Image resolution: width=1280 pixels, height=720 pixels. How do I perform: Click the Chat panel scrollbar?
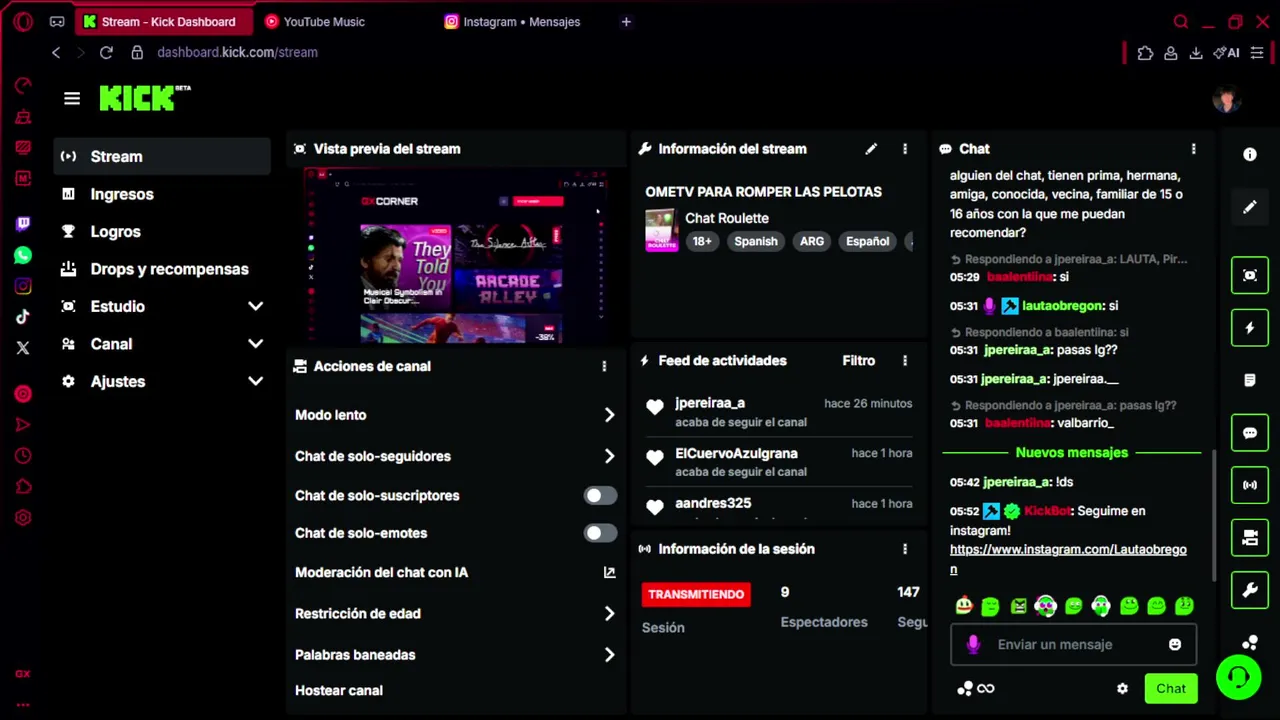pos(1214,513)
